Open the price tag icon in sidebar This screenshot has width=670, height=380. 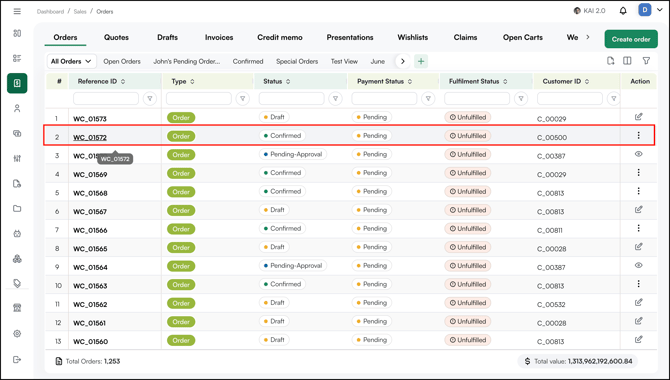pos(17,283)
